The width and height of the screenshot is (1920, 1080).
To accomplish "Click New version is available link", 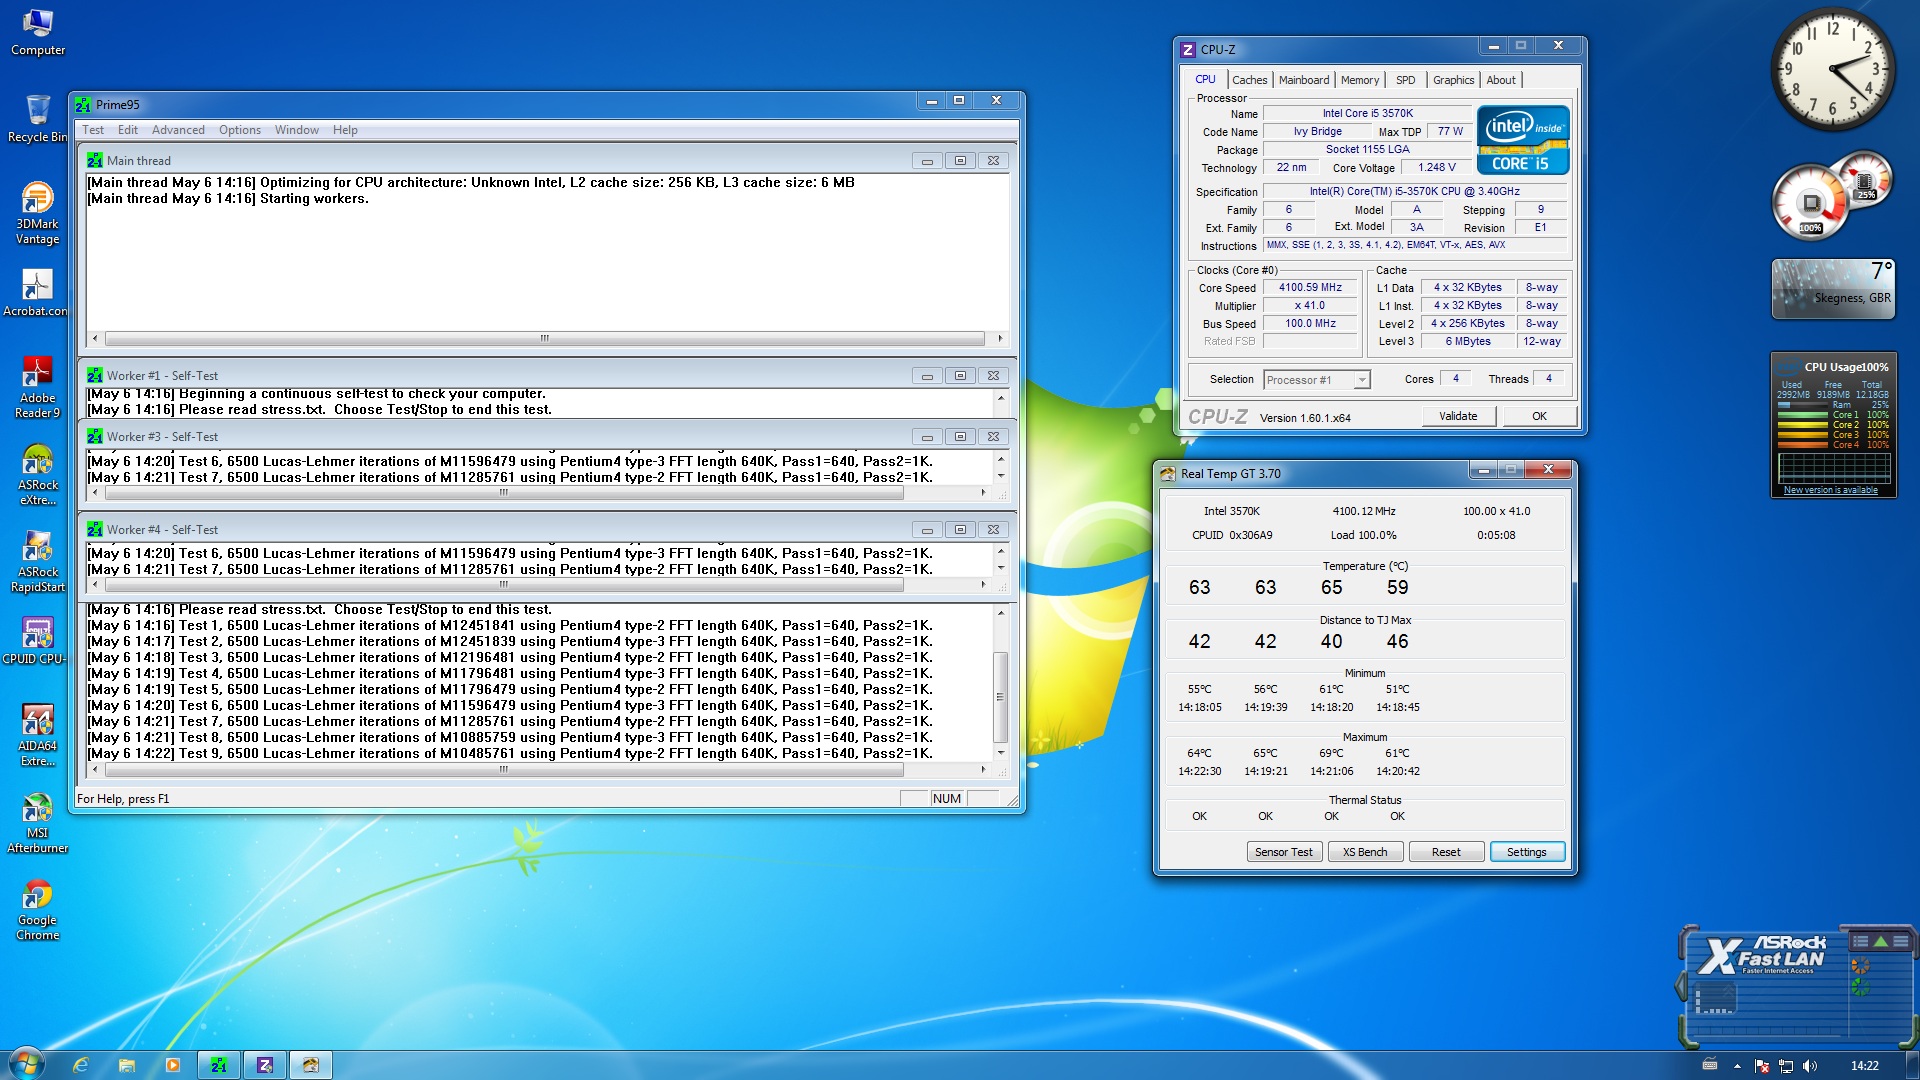I will pyautogui.click(x=1831, y=490).
